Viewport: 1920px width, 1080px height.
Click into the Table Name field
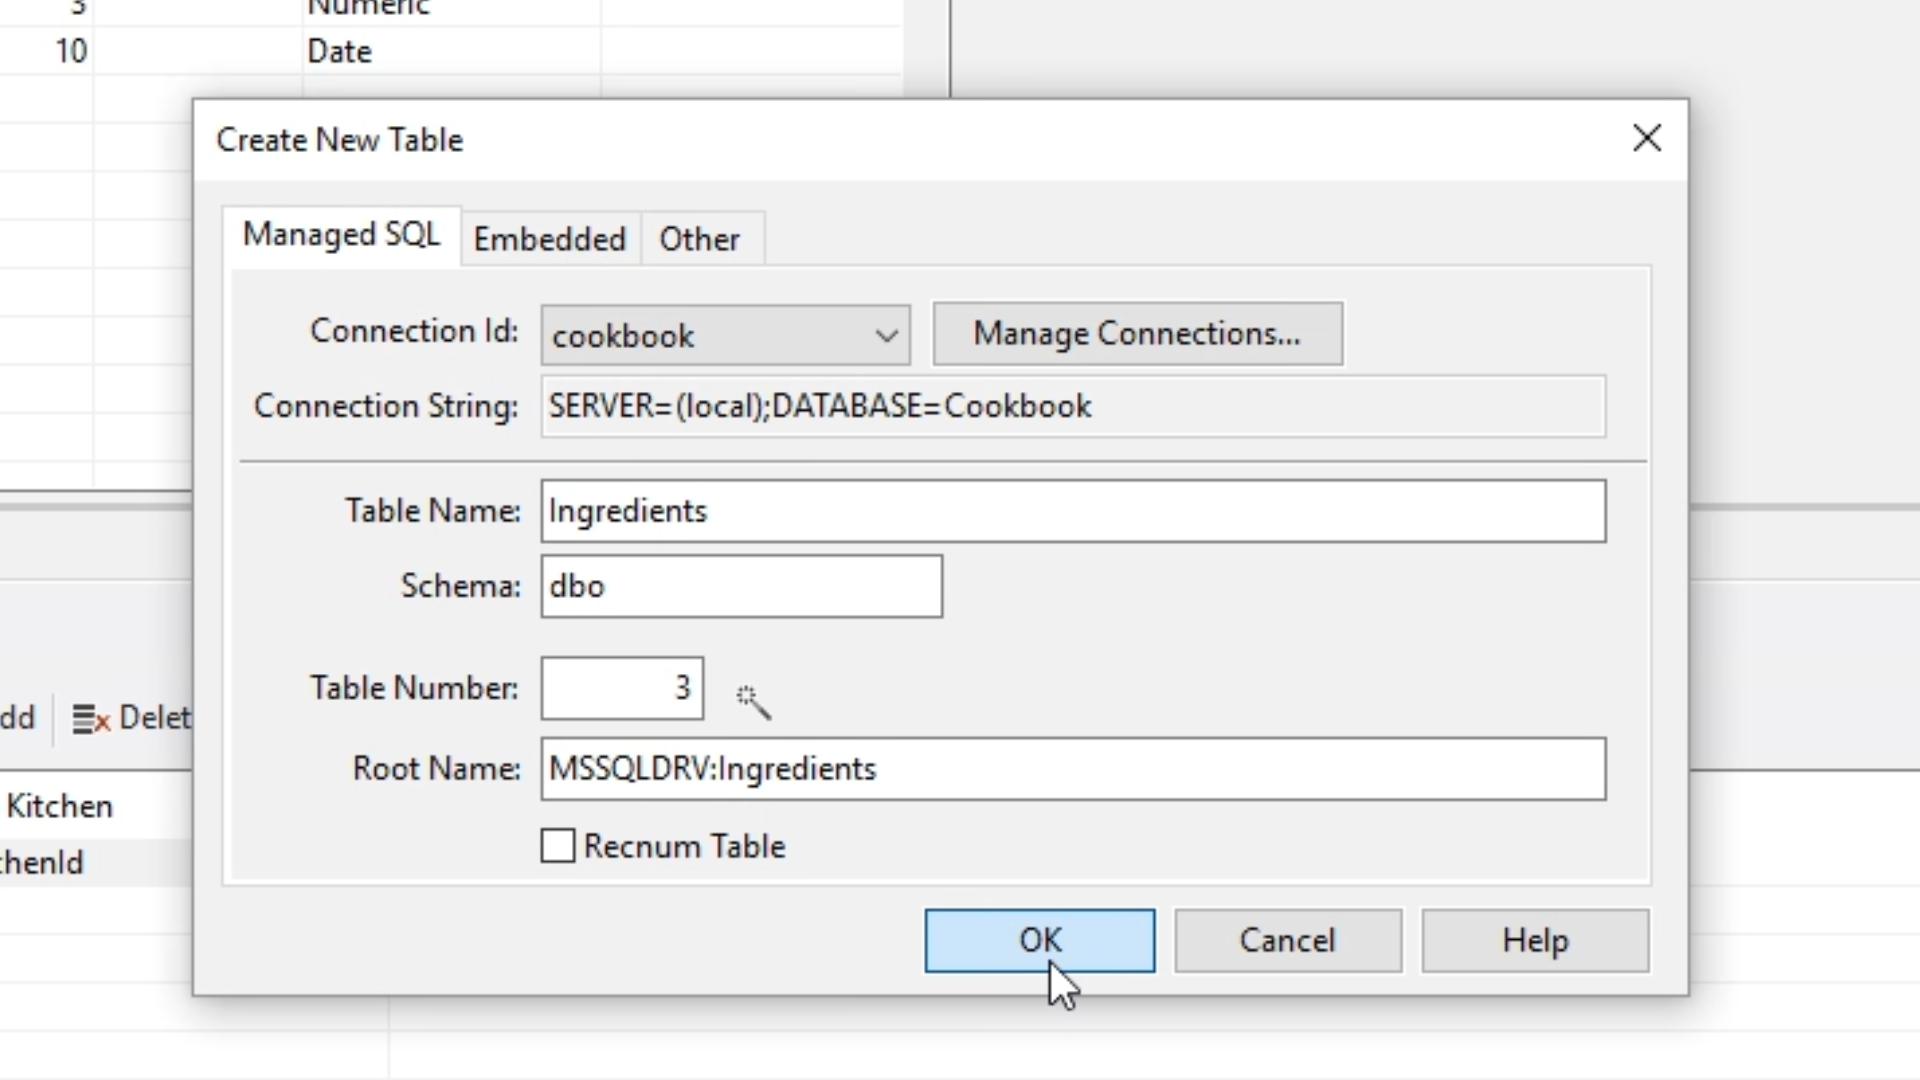[1072, 511]
